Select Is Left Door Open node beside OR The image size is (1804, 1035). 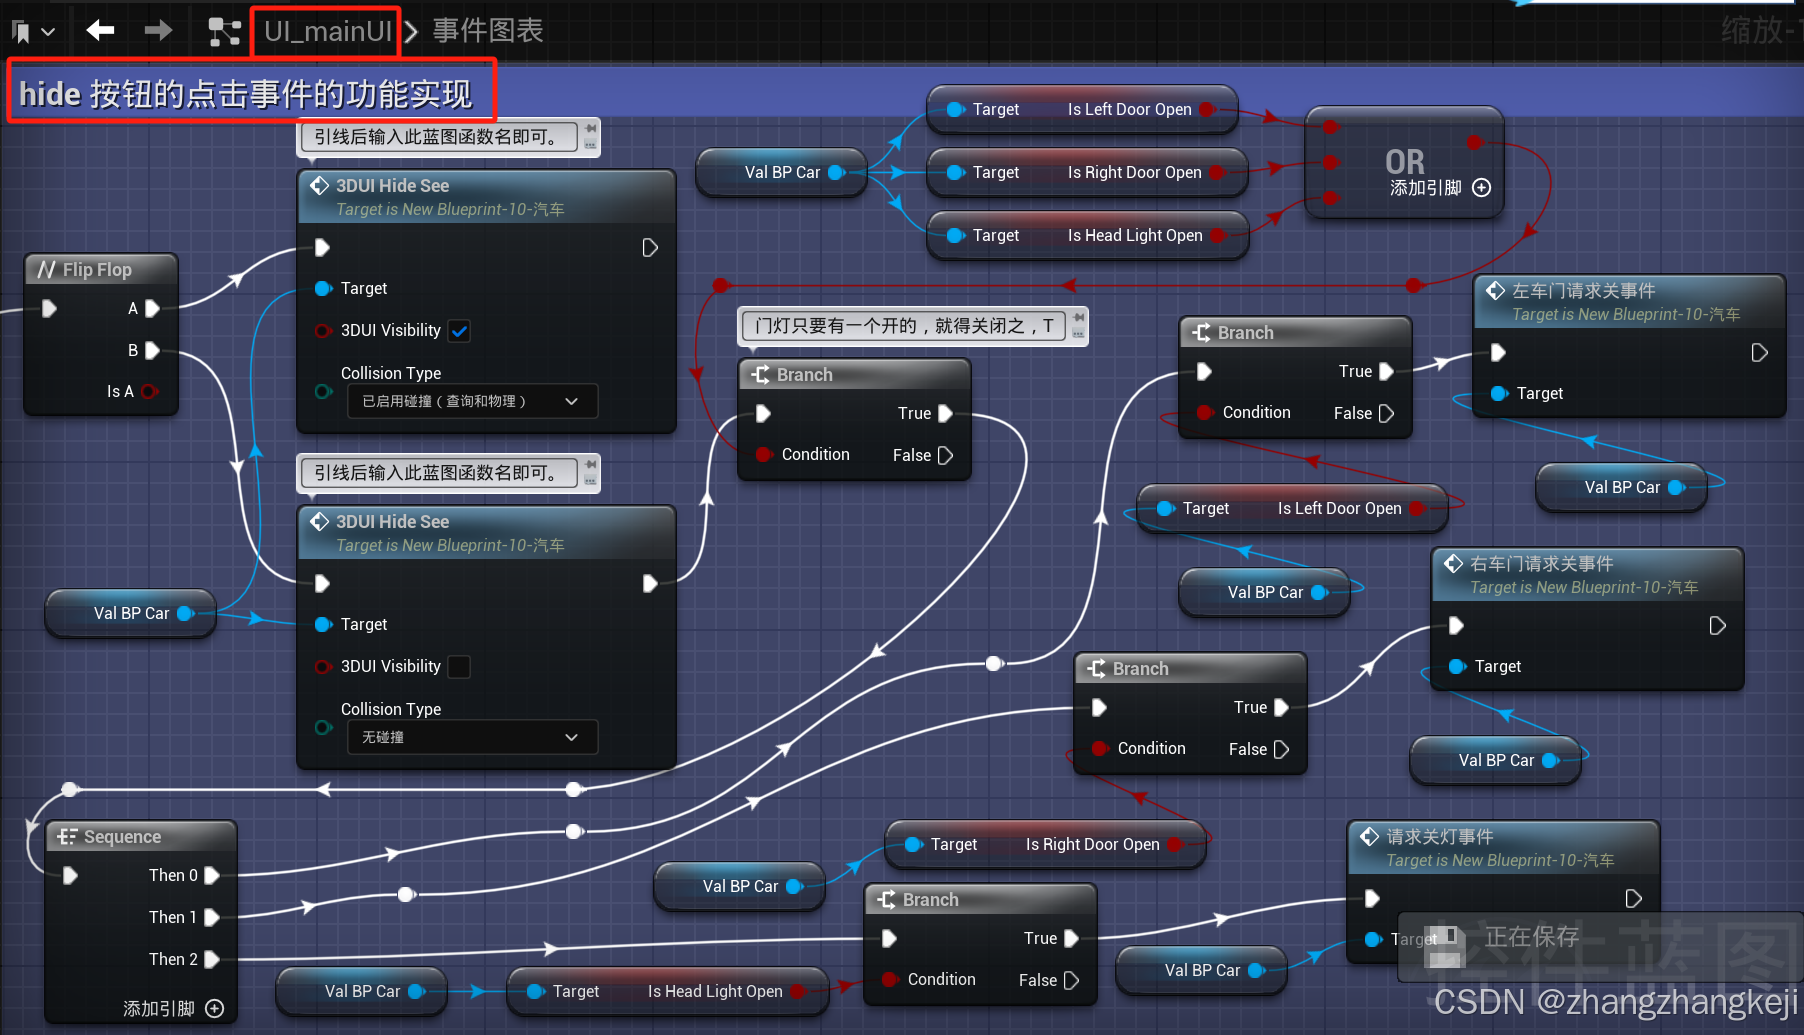pyautogui.click(x=1082, y=110)
